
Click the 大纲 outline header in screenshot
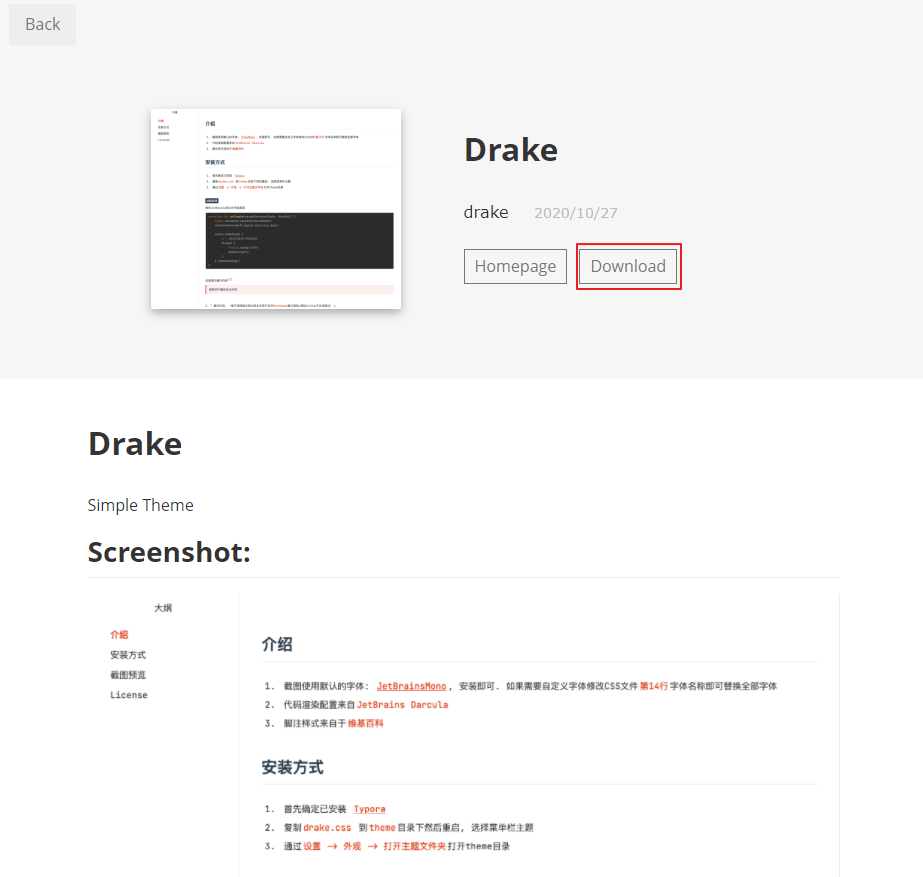[x=163, y=608]
